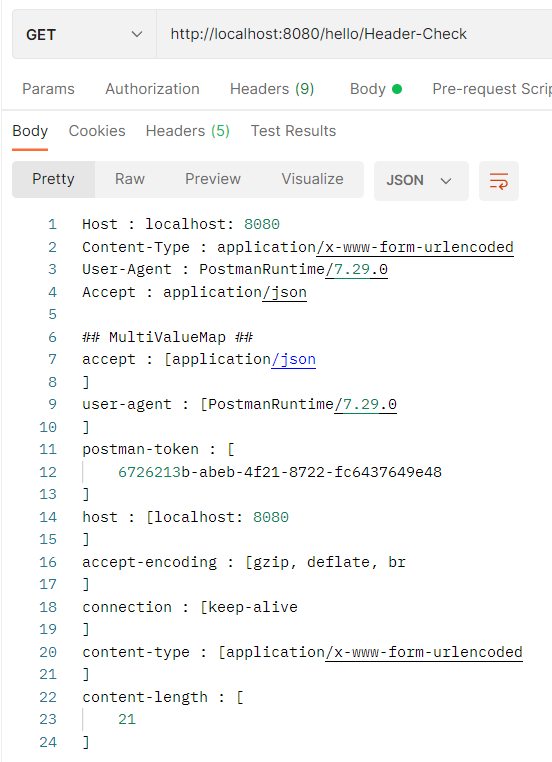The image size is (552, 762).
Task: Select the Pretty view button
Action: (53, 179)
